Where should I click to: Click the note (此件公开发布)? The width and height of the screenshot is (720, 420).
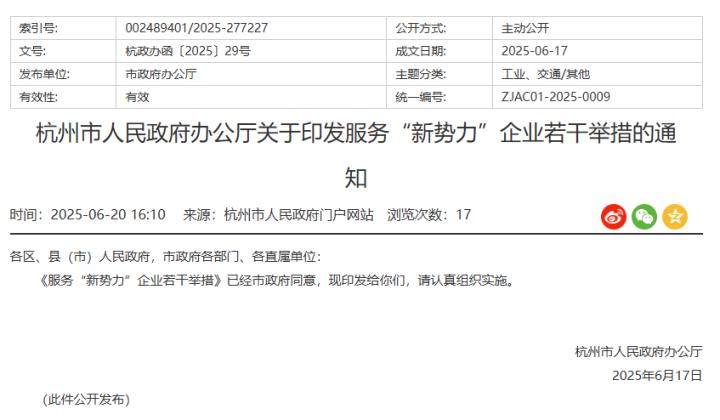(x=86, y=399)
